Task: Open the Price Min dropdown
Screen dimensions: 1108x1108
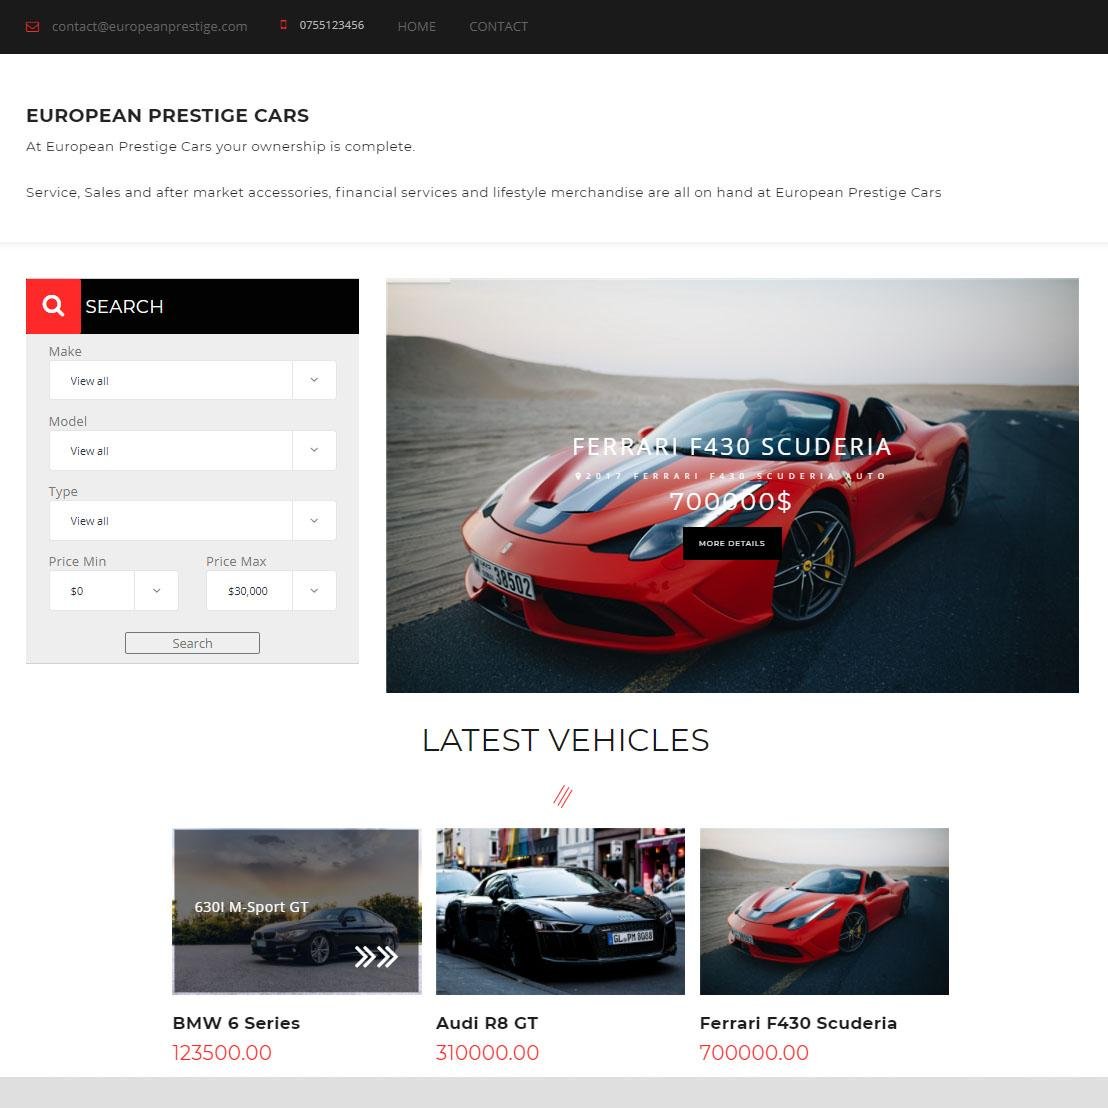Action: point(114,591)
